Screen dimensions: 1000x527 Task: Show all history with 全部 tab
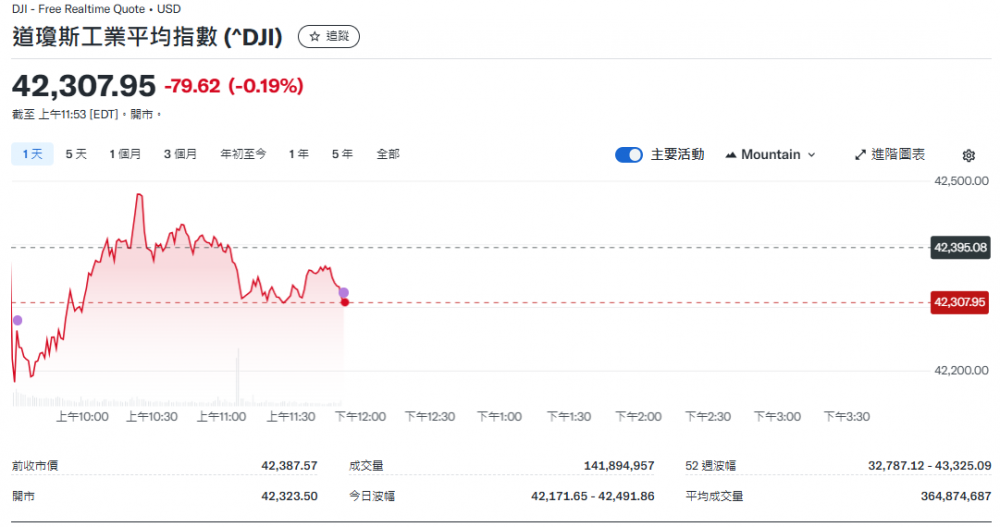click(388, 154)
